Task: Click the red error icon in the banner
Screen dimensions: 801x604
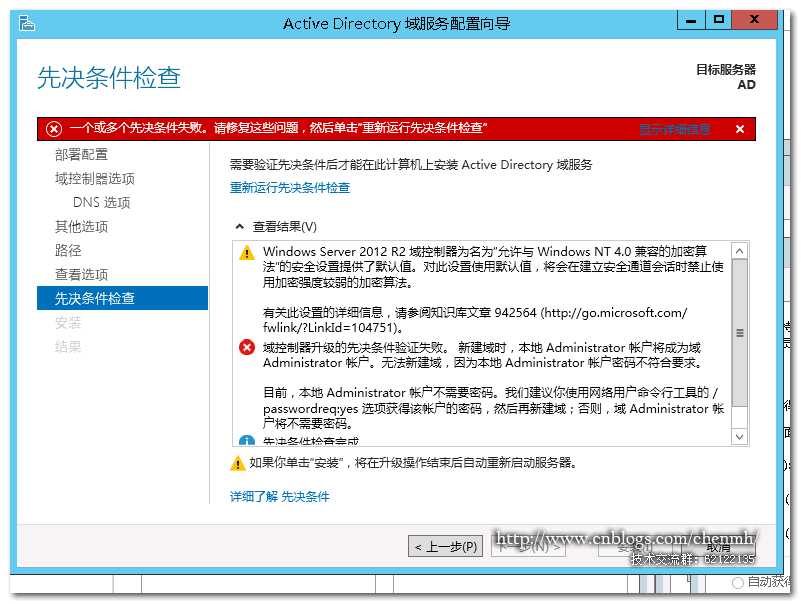Action: tap(54, 129)
